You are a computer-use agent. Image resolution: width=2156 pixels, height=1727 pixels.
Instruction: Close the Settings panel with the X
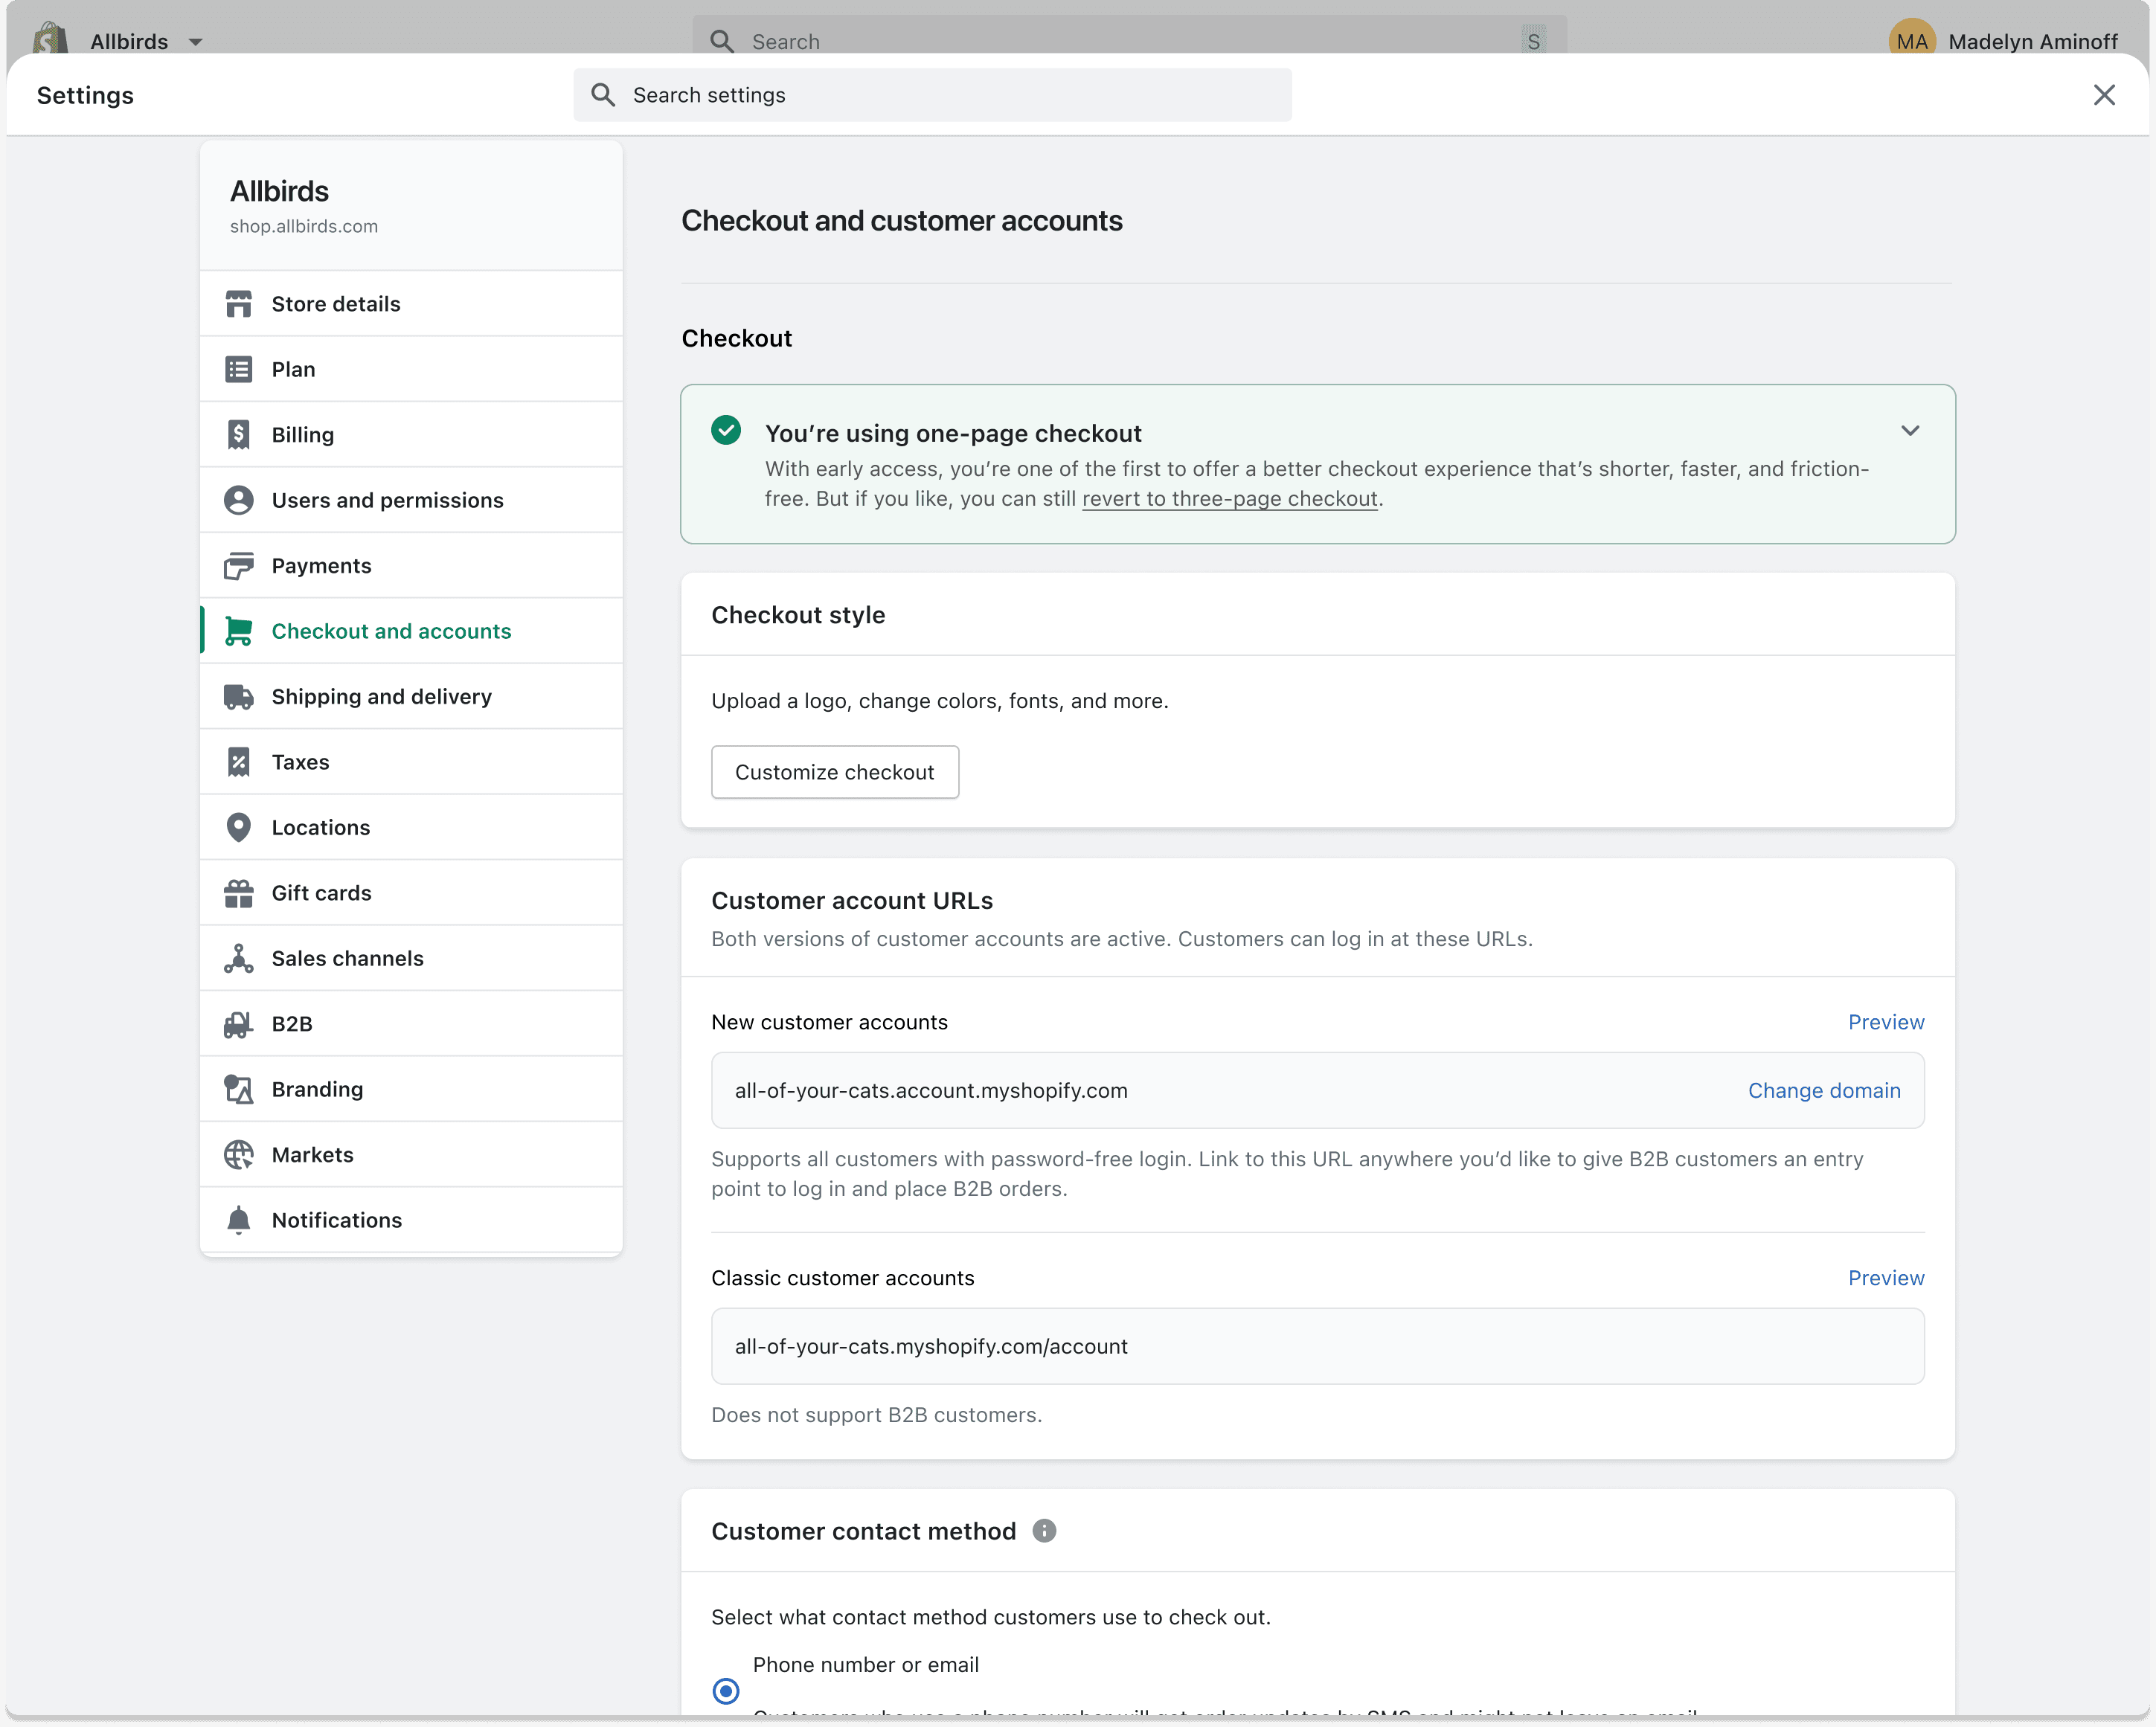pyautogui.click(x=2104, y=95)
